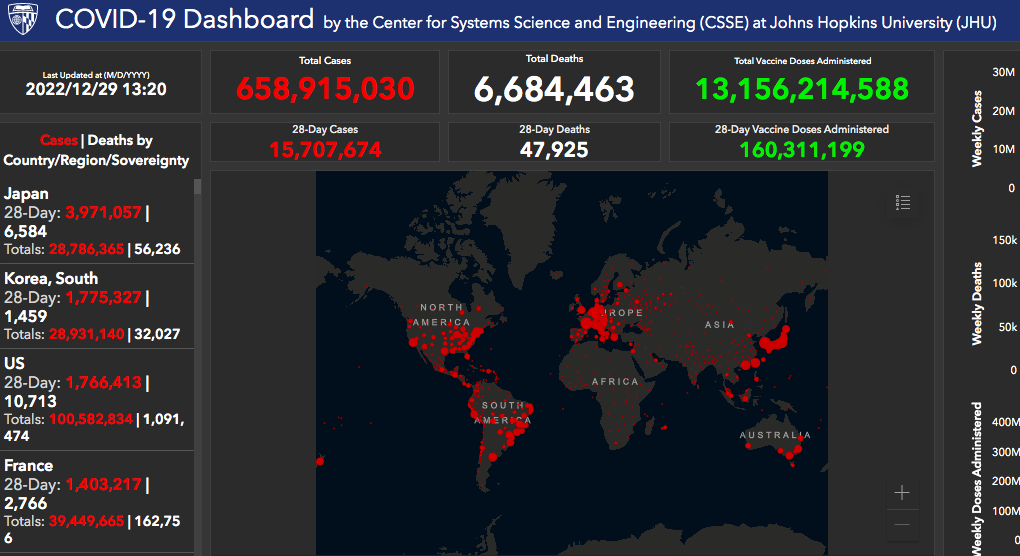The image size is (1020, 556).
Task: Select Korea, South in the country list
Action: [96, 306]
